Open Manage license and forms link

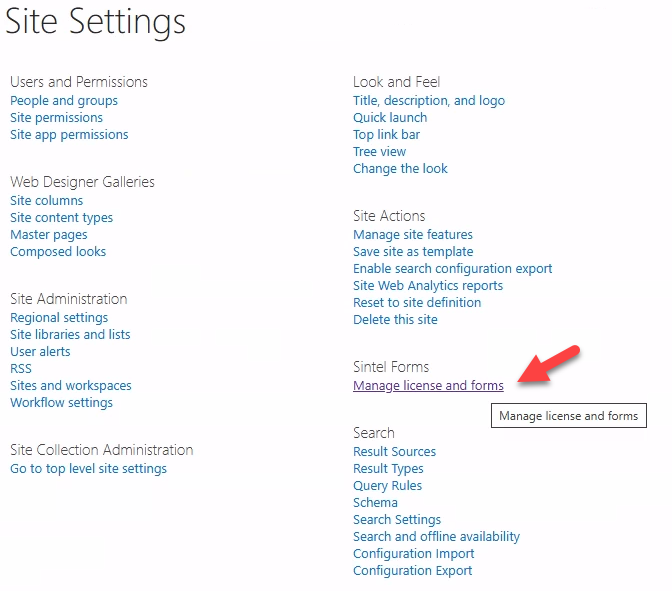pyautogui.click(x=428, y=385)
